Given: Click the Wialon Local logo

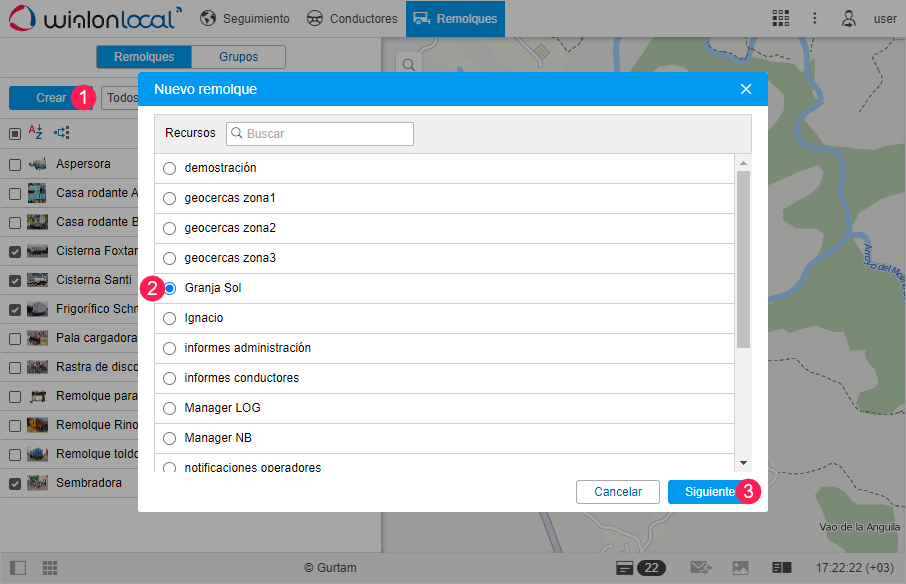Looking at the screenshot, I should click(x=95, y=18).
